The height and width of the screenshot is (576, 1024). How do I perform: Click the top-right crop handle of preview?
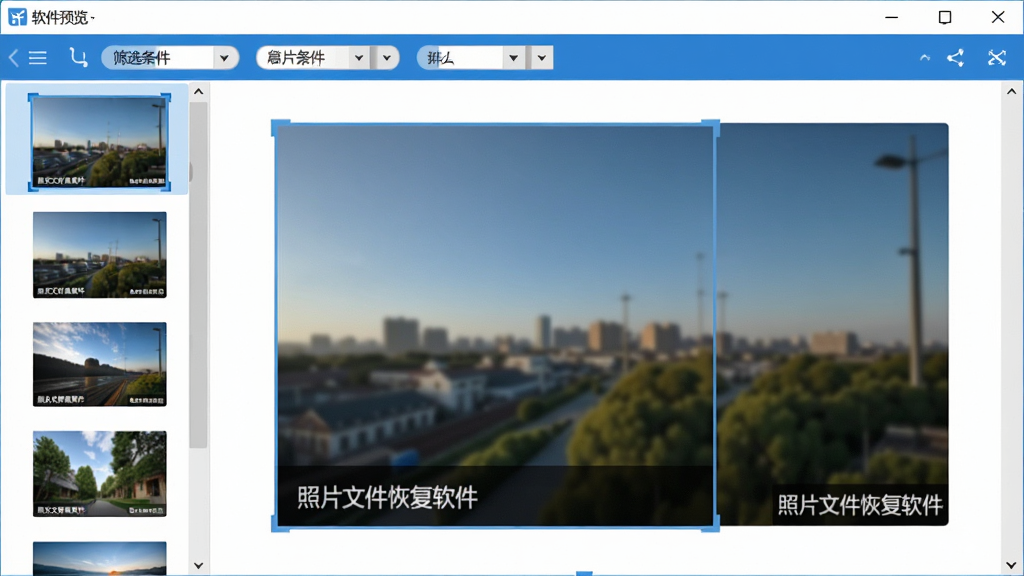[x=711, y=128]
